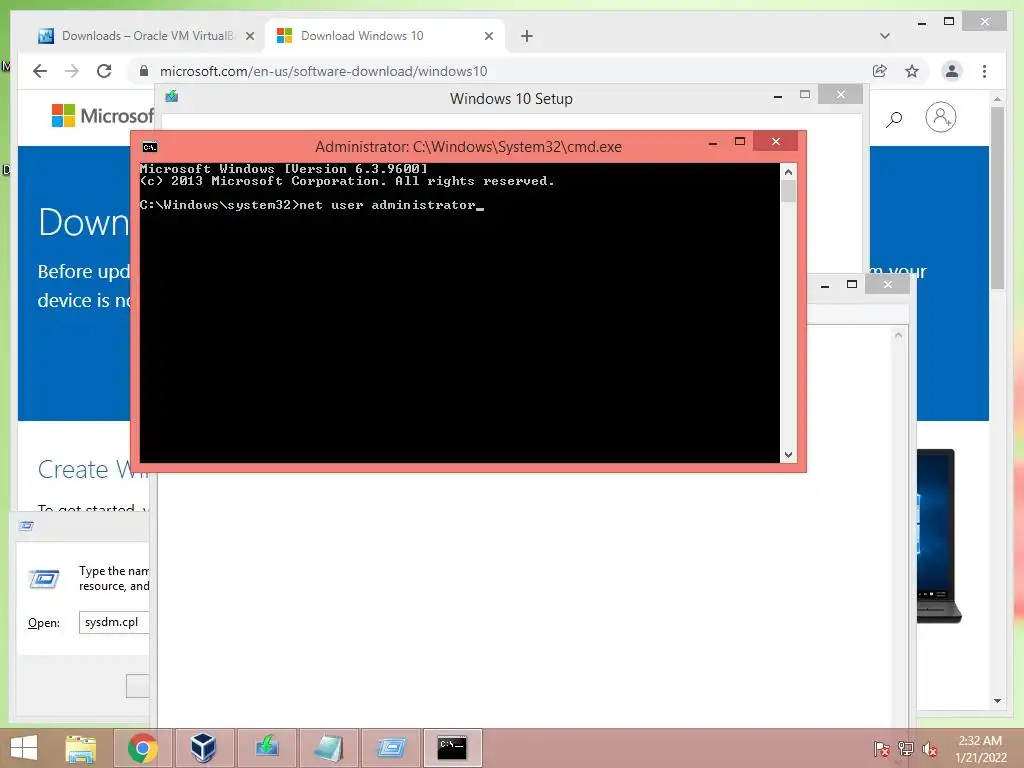Viewport: 1024px width, 768px height.
Task: Click the cmd.exe title bar system icon
Action: point(150,147)
